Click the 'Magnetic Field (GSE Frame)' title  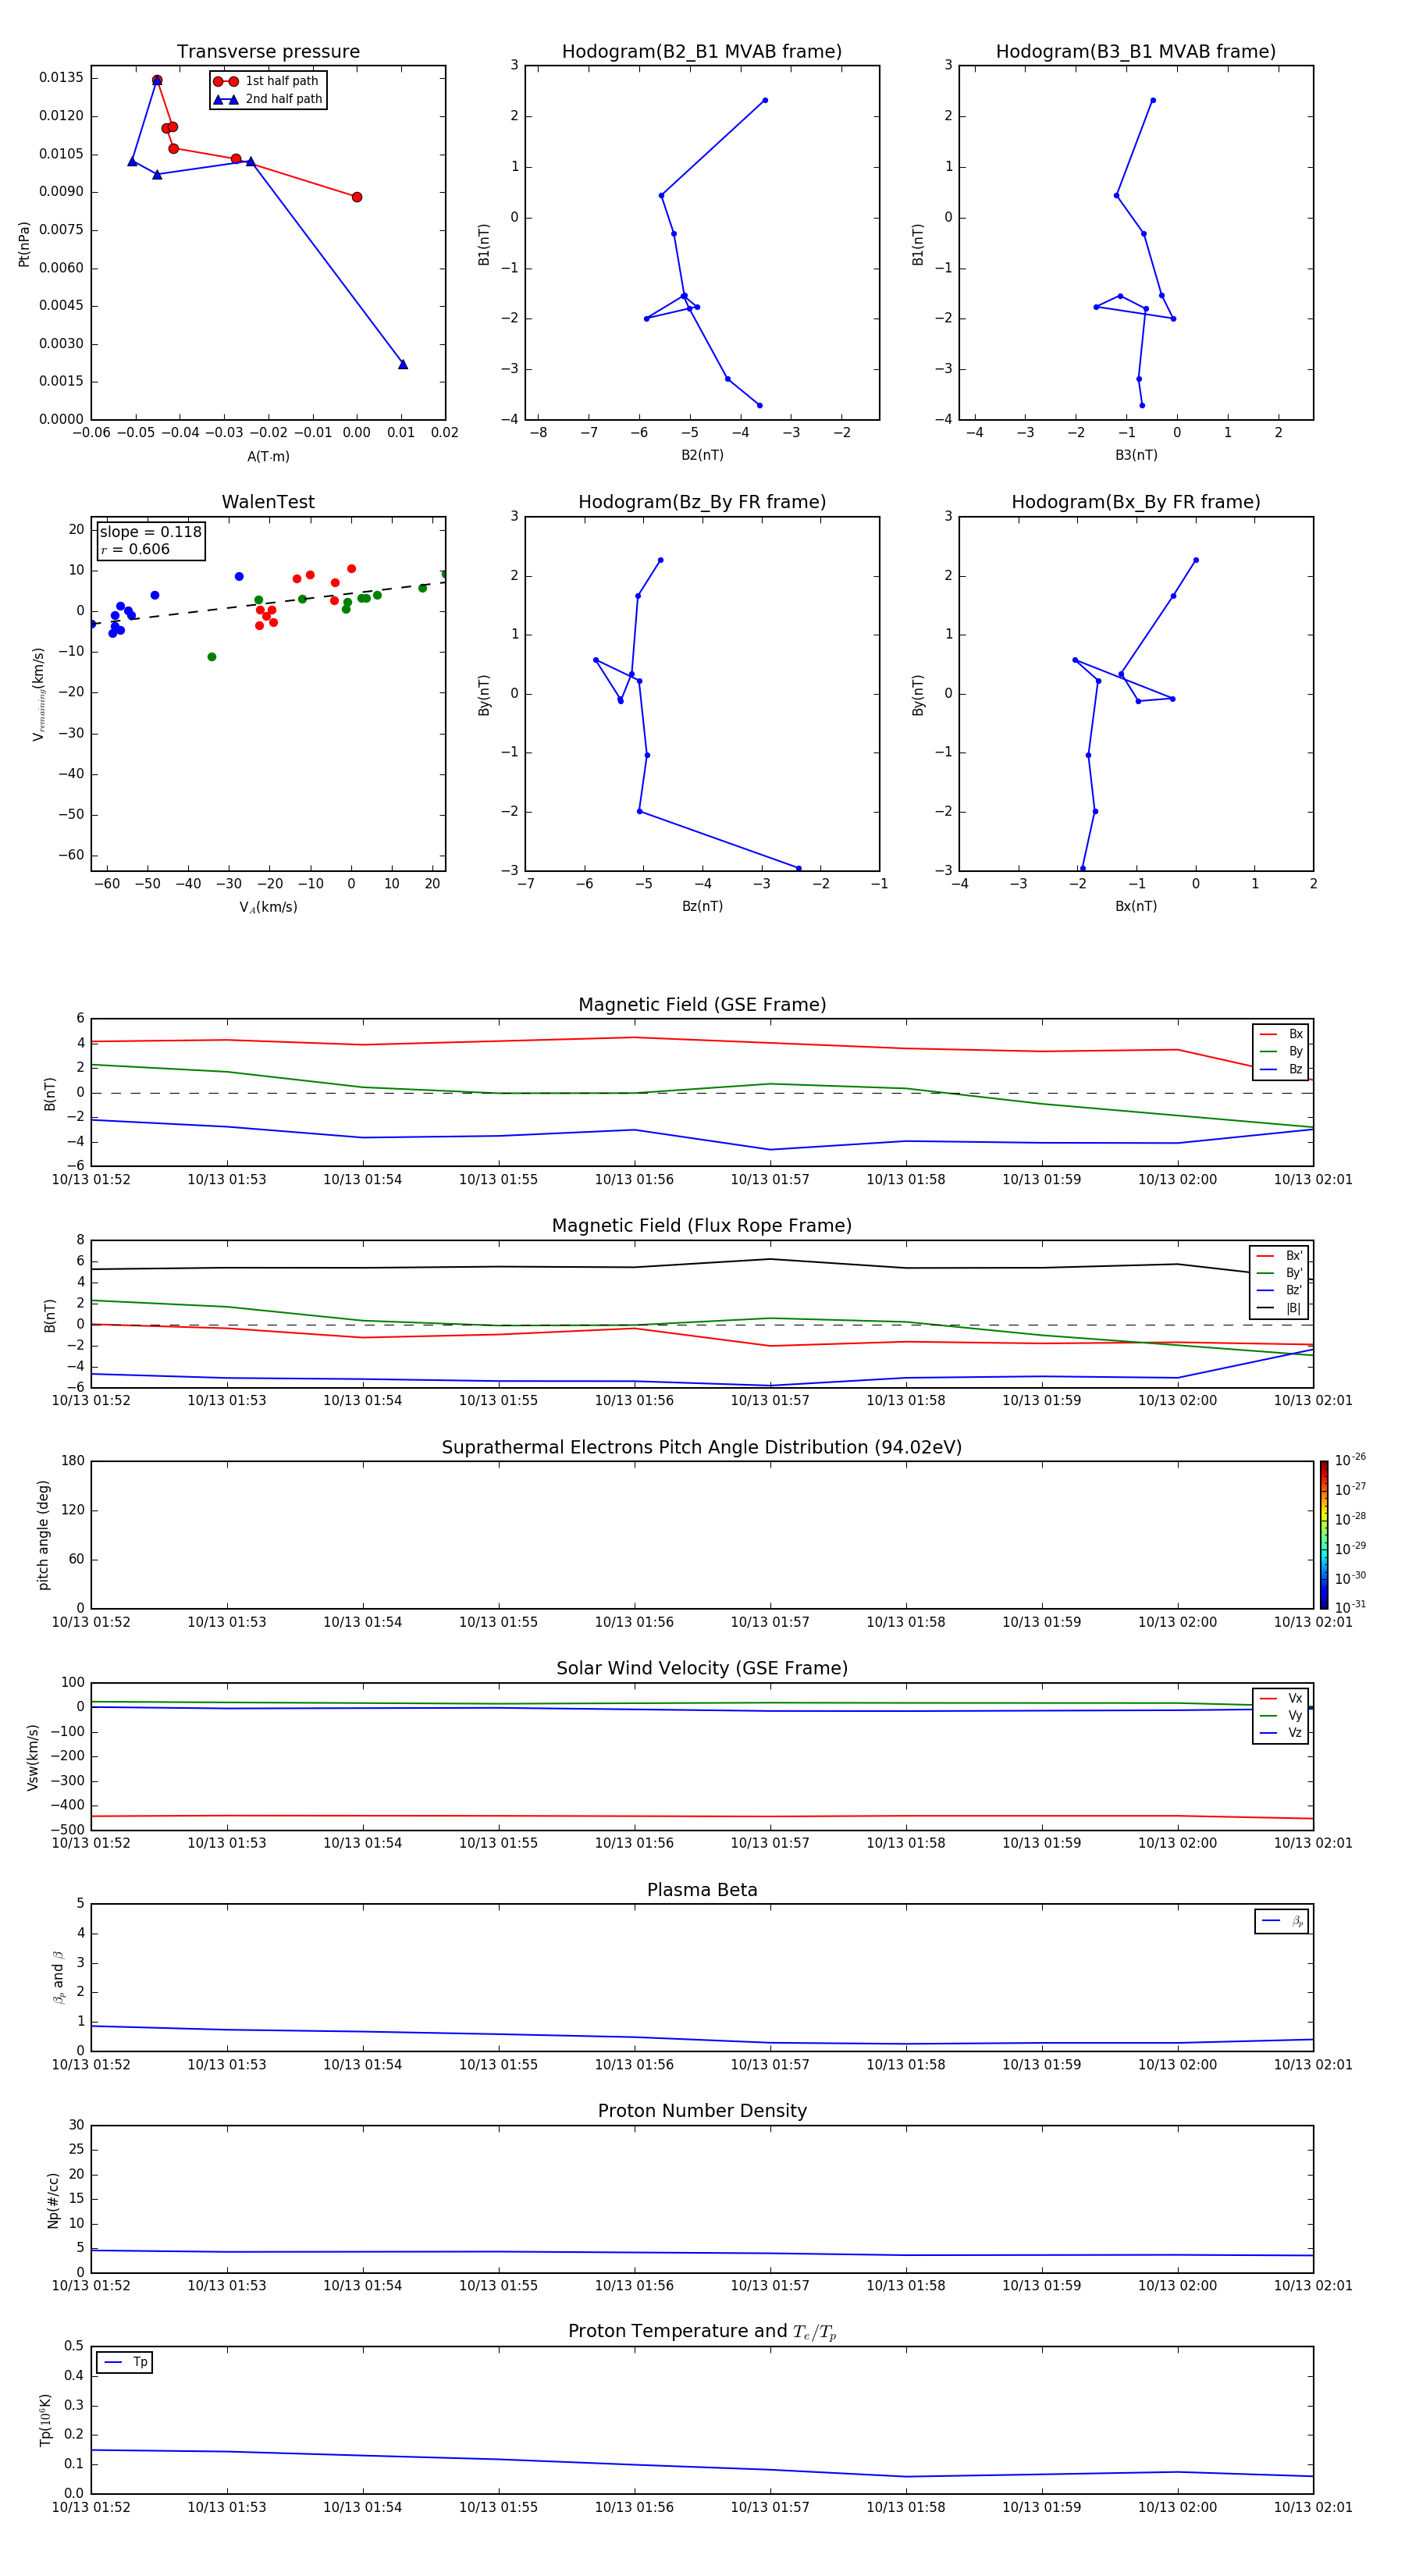tap(702, 1005)
